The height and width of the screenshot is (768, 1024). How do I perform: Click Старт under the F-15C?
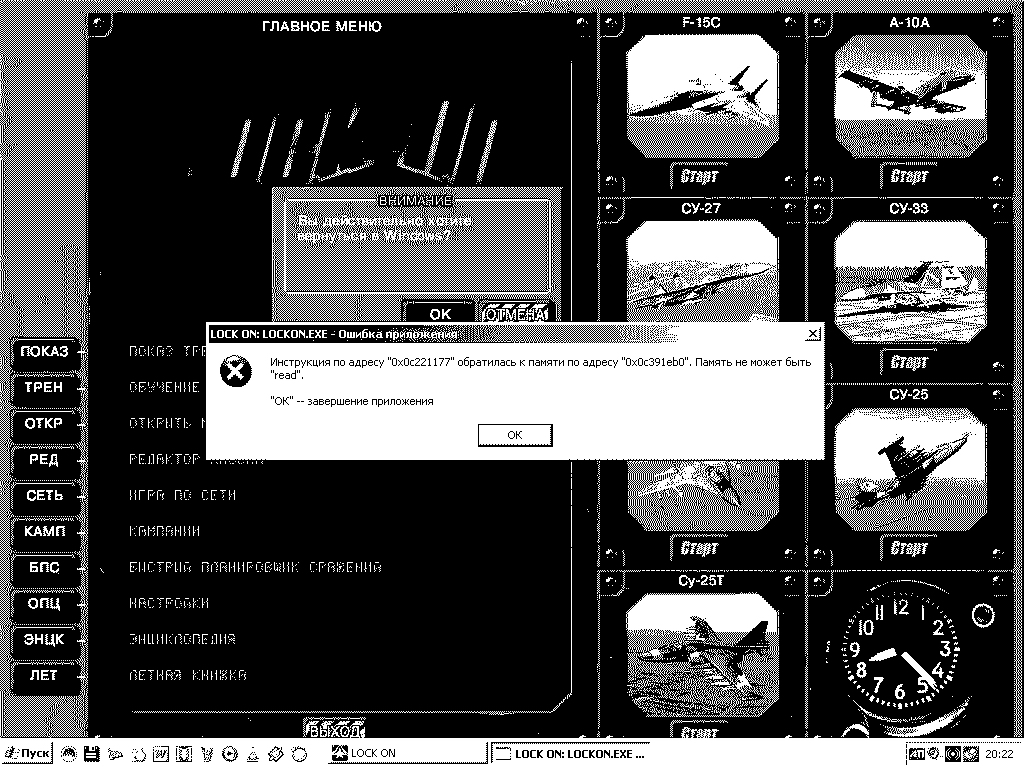tap(699, 176)
